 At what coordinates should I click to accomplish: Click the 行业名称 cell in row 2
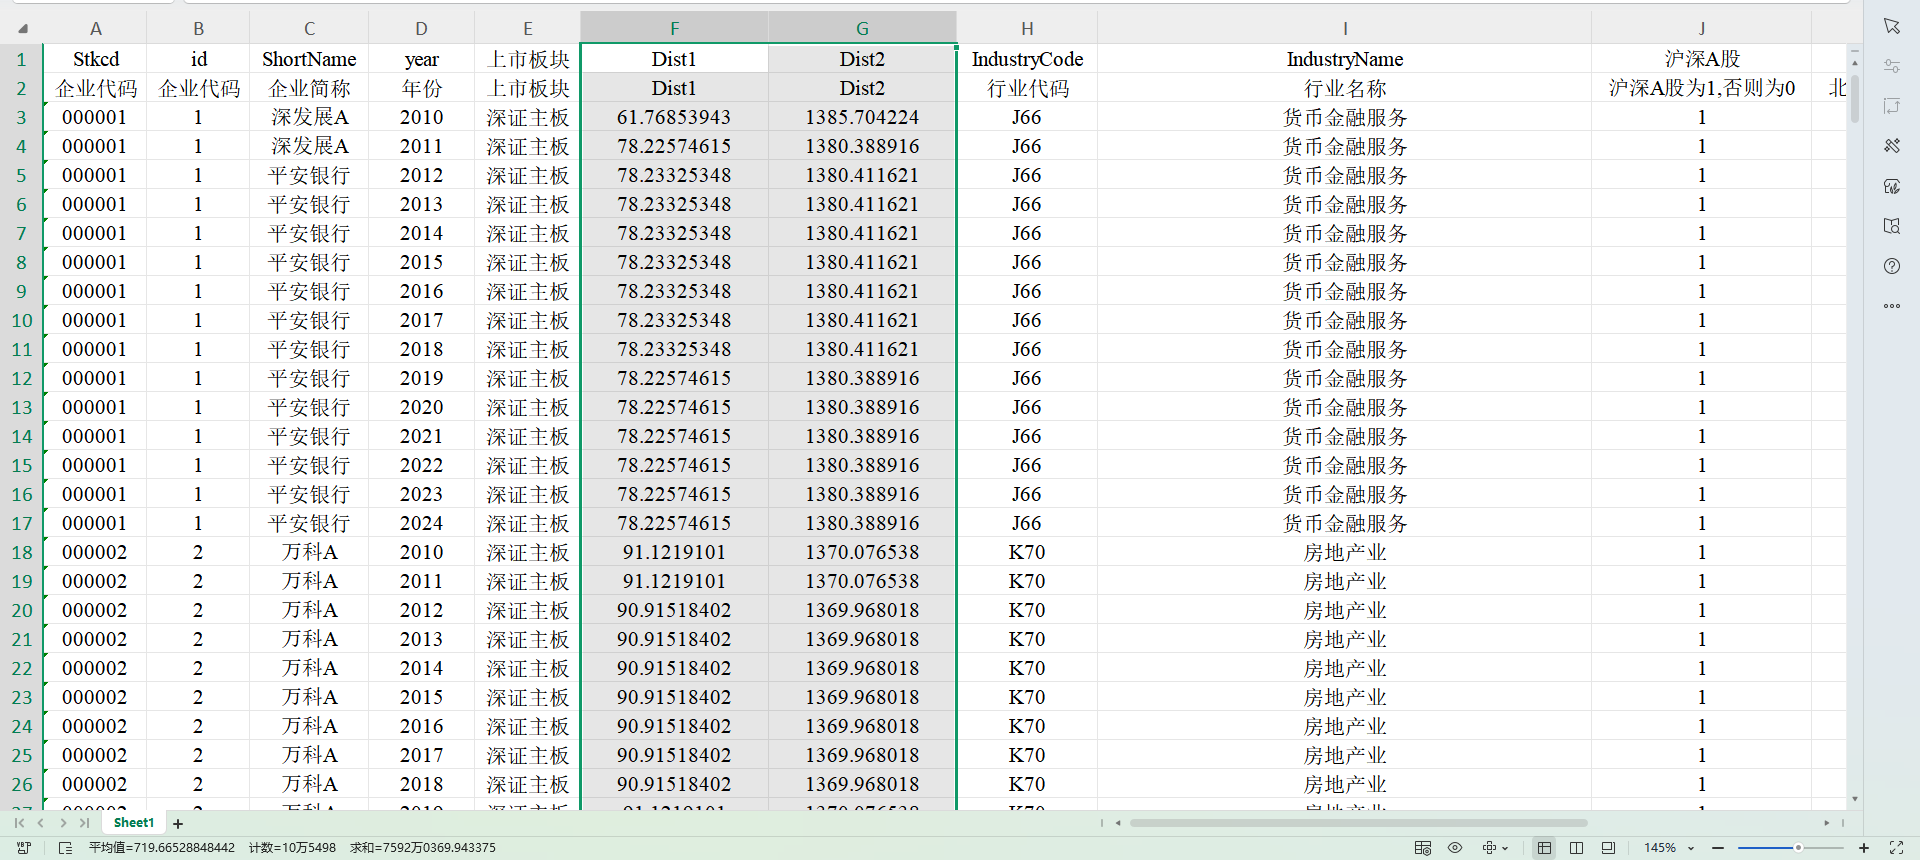[1345, 88]
